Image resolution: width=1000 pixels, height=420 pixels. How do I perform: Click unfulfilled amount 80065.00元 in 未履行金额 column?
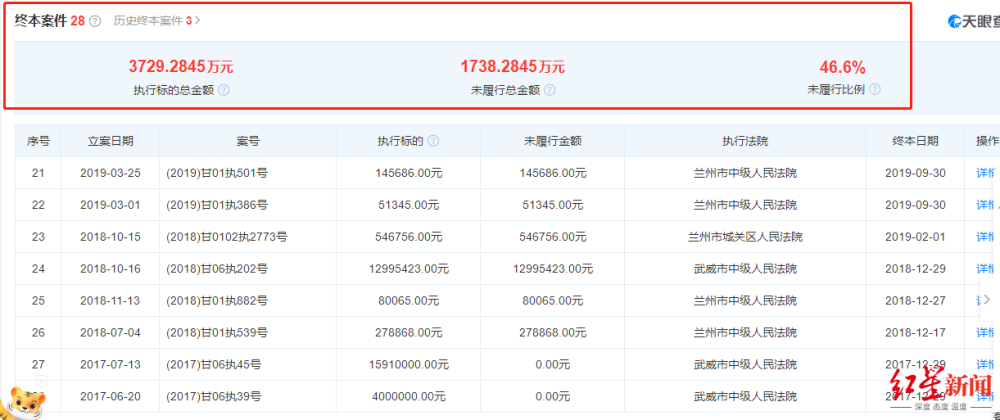pyautogui.click(x=552, y=300)
